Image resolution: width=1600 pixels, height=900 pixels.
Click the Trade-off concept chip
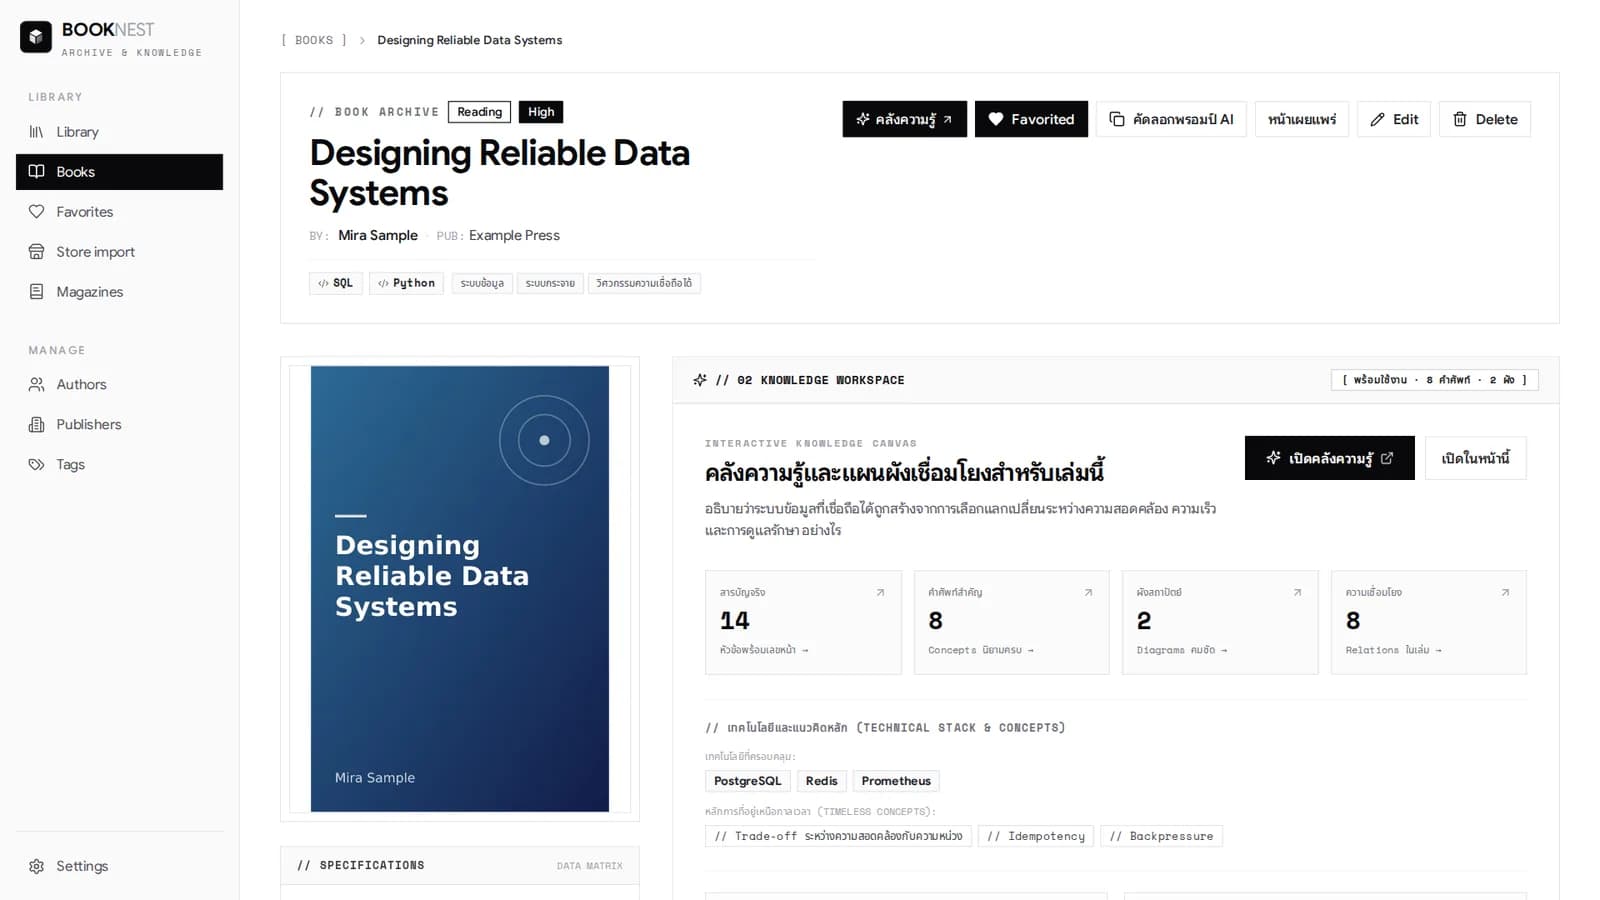839,836
